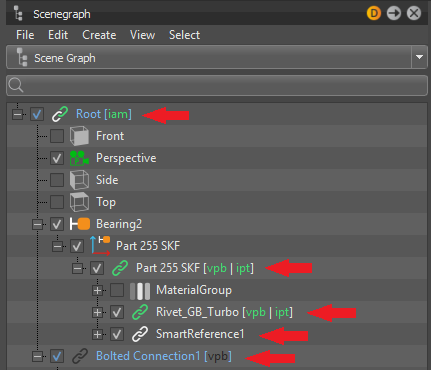Expand the MaterialGroup node

pyautogui.click(x=97, y=290)
